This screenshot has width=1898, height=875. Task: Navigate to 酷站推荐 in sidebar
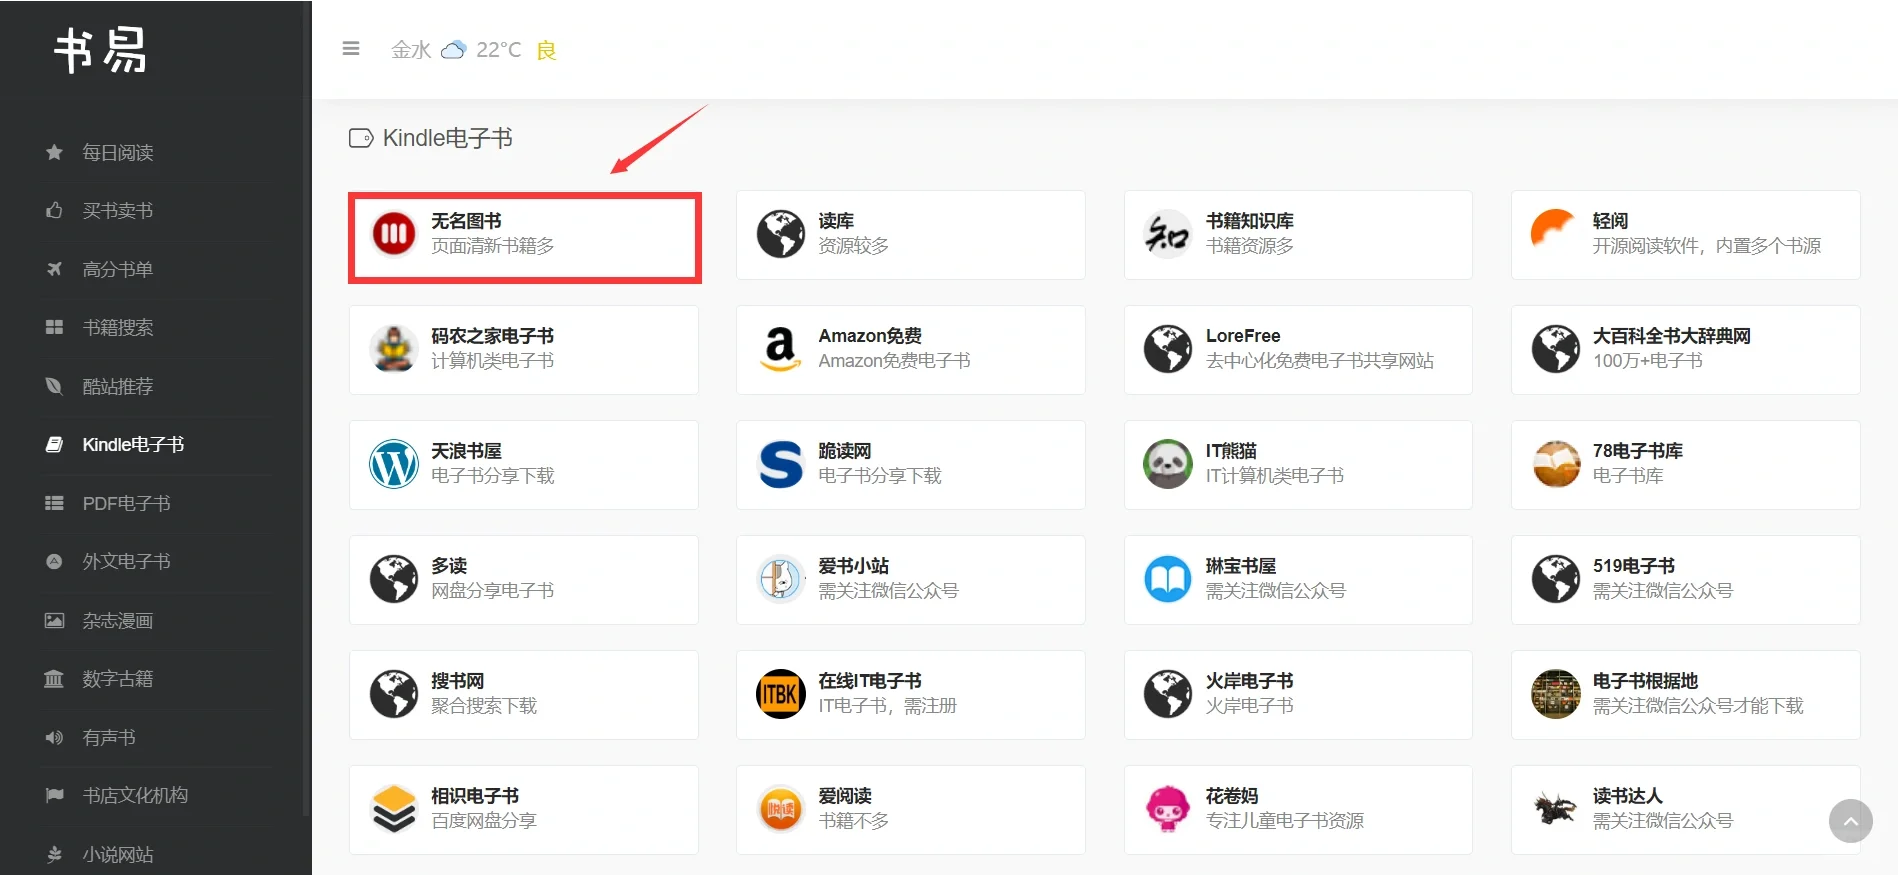coord(118,386)
